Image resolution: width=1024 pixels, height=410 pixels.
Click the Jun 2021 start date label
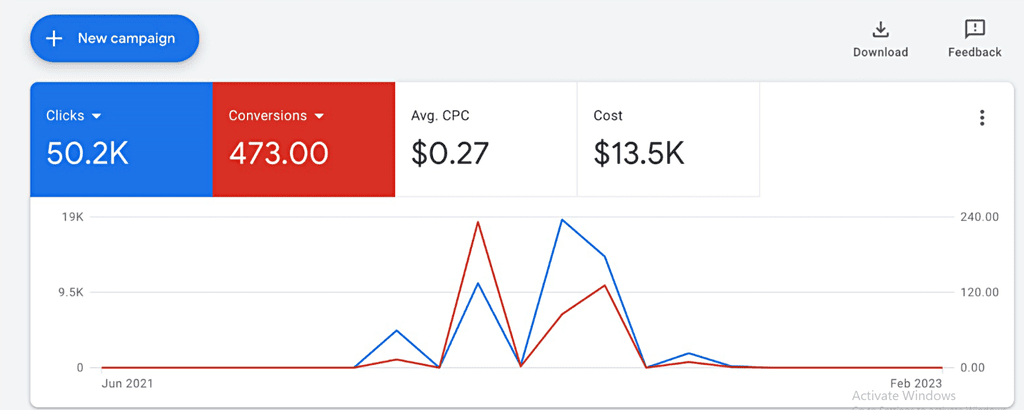pos(128,383)
